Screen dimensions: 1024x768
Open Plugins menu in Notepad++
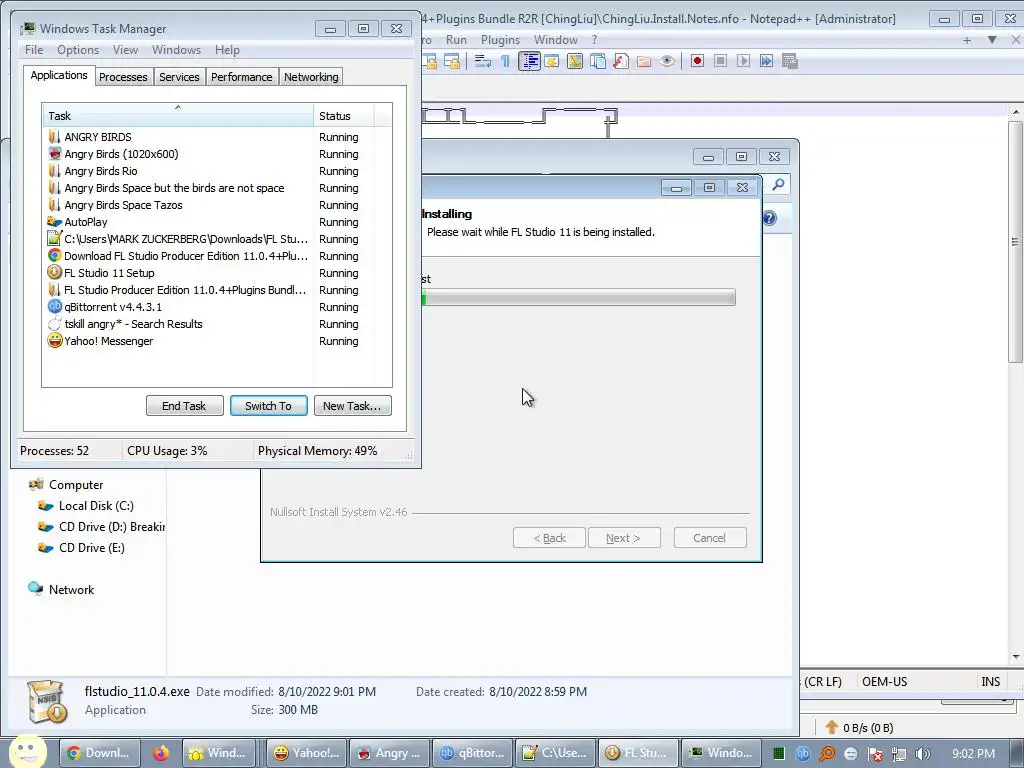pyautogui.click(x=500, y=40)
